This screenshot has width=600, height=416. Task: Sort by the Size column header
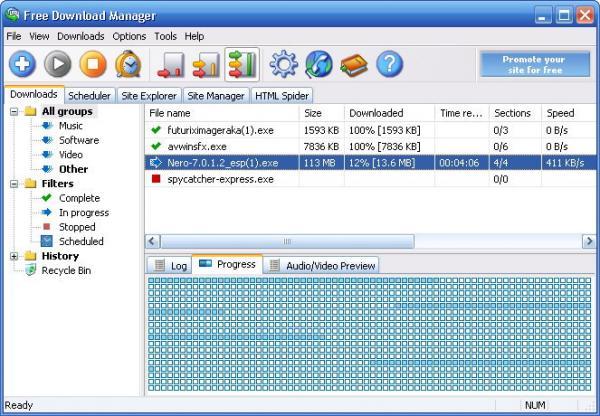click(x=322, y=113)
